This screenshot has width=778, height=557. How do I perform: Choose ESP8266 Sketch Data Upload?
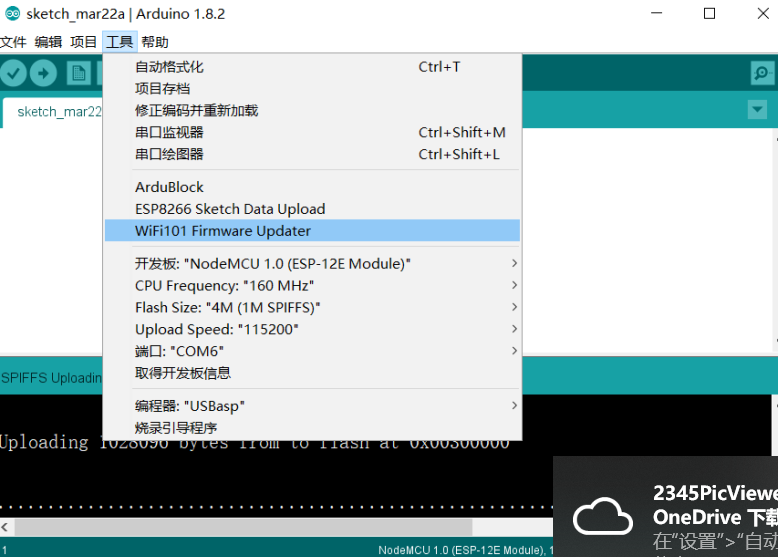pos(313,209)
